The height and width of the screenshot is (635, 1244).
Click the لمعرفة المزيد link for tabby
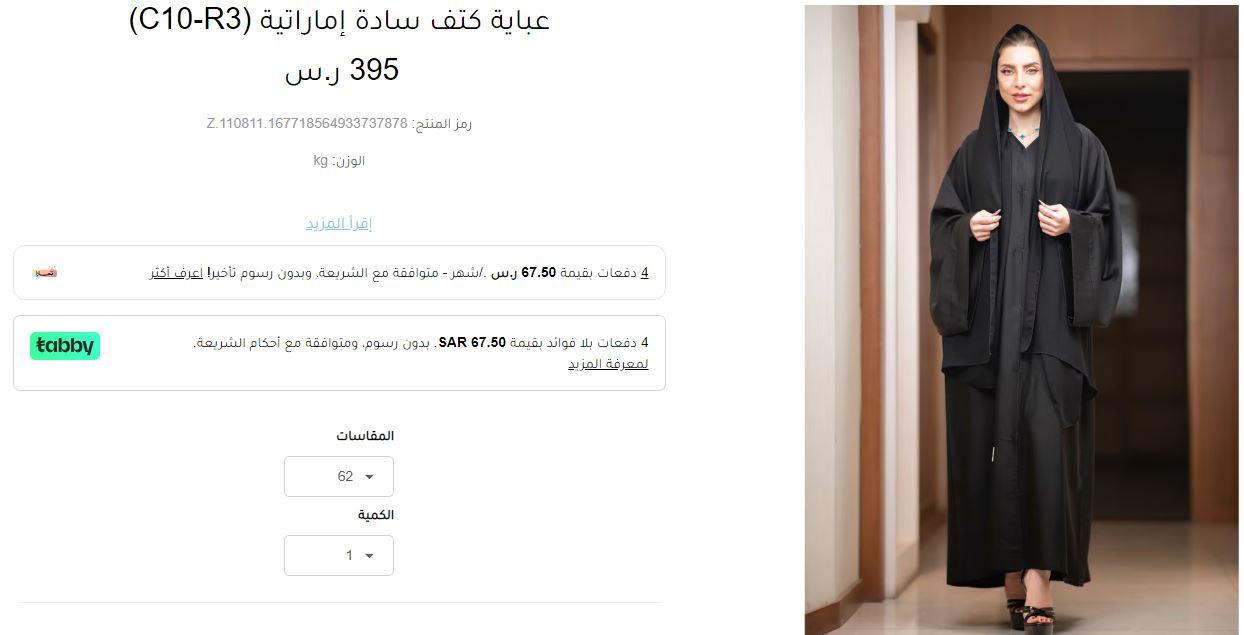[x=608, y=364]
